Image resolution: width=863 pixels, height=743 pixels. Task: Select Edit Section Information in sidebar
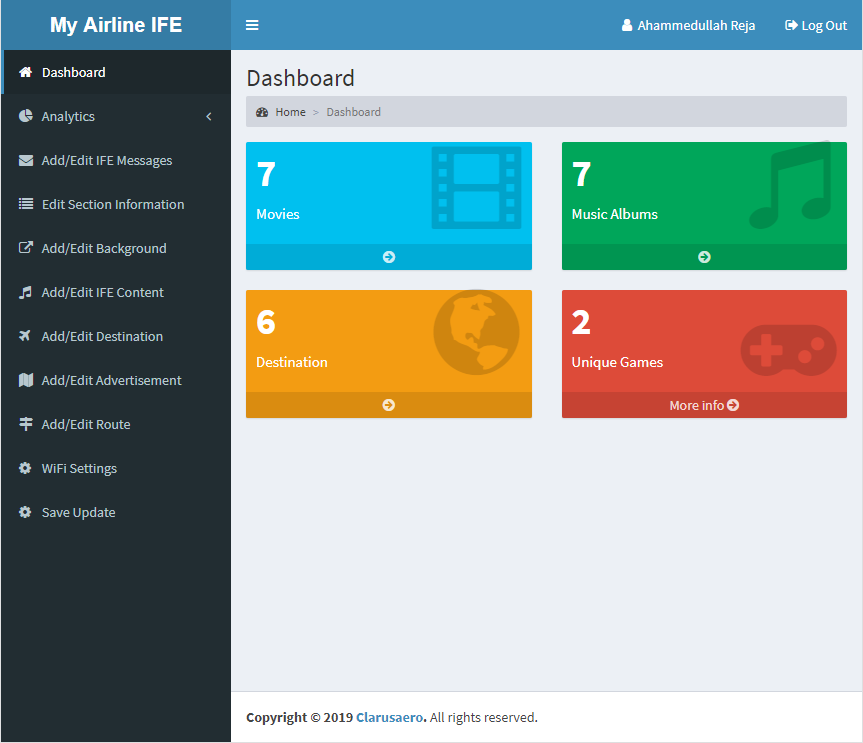click(112, 205)
